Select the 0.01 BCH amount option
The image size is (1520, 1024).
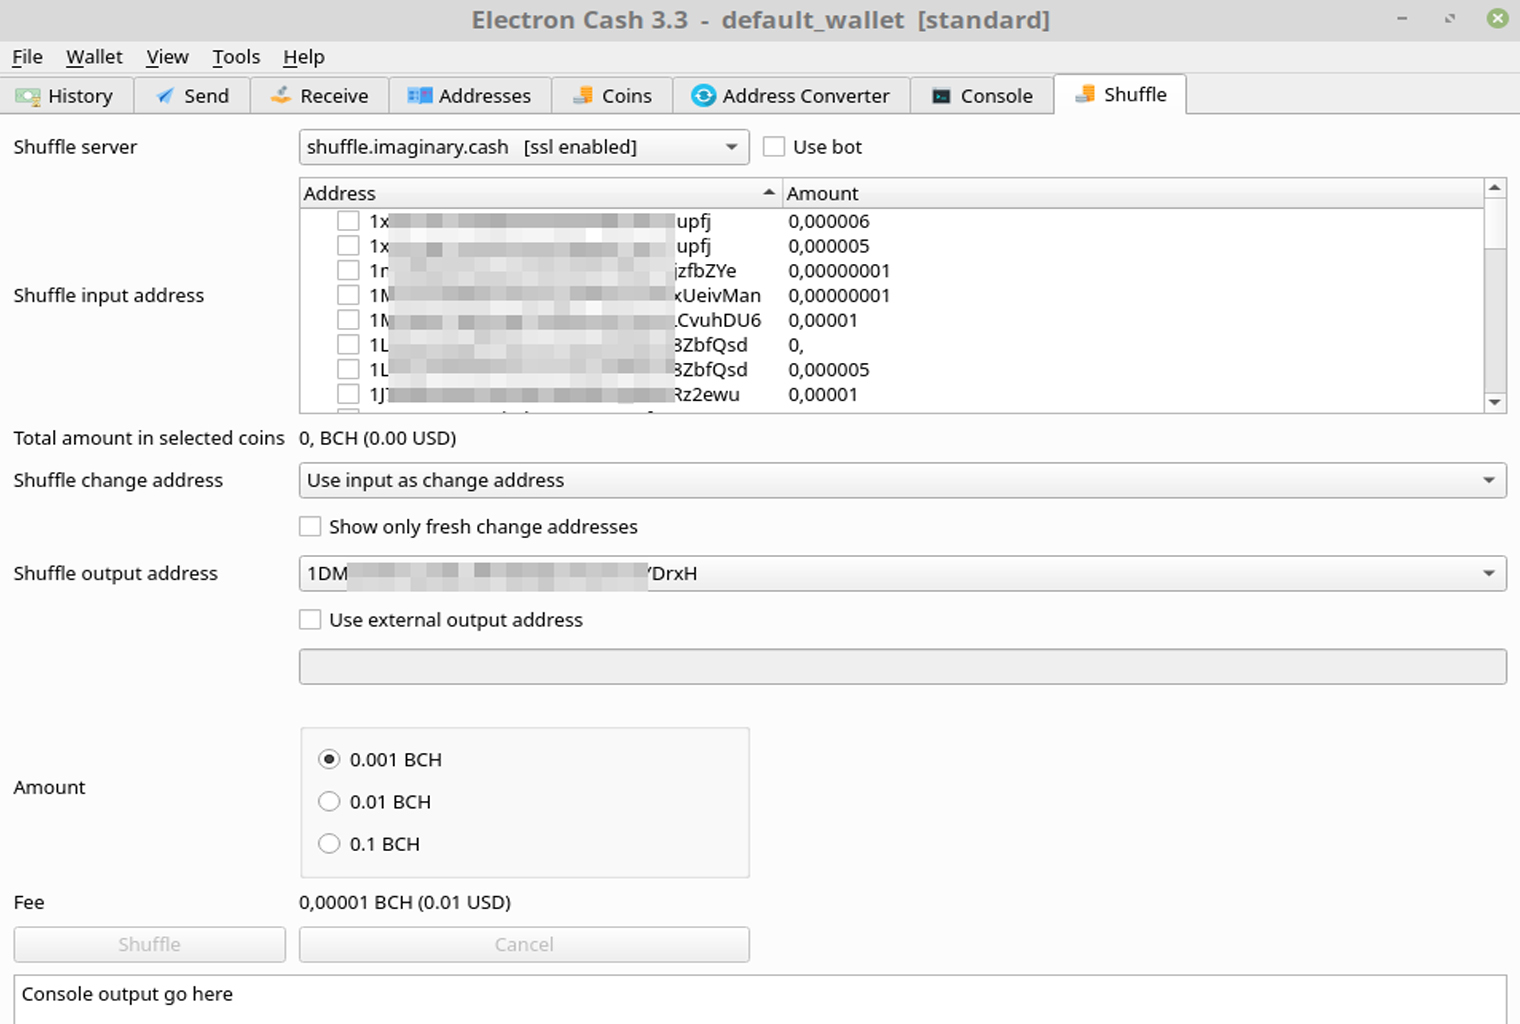click(x=329, y=801)
